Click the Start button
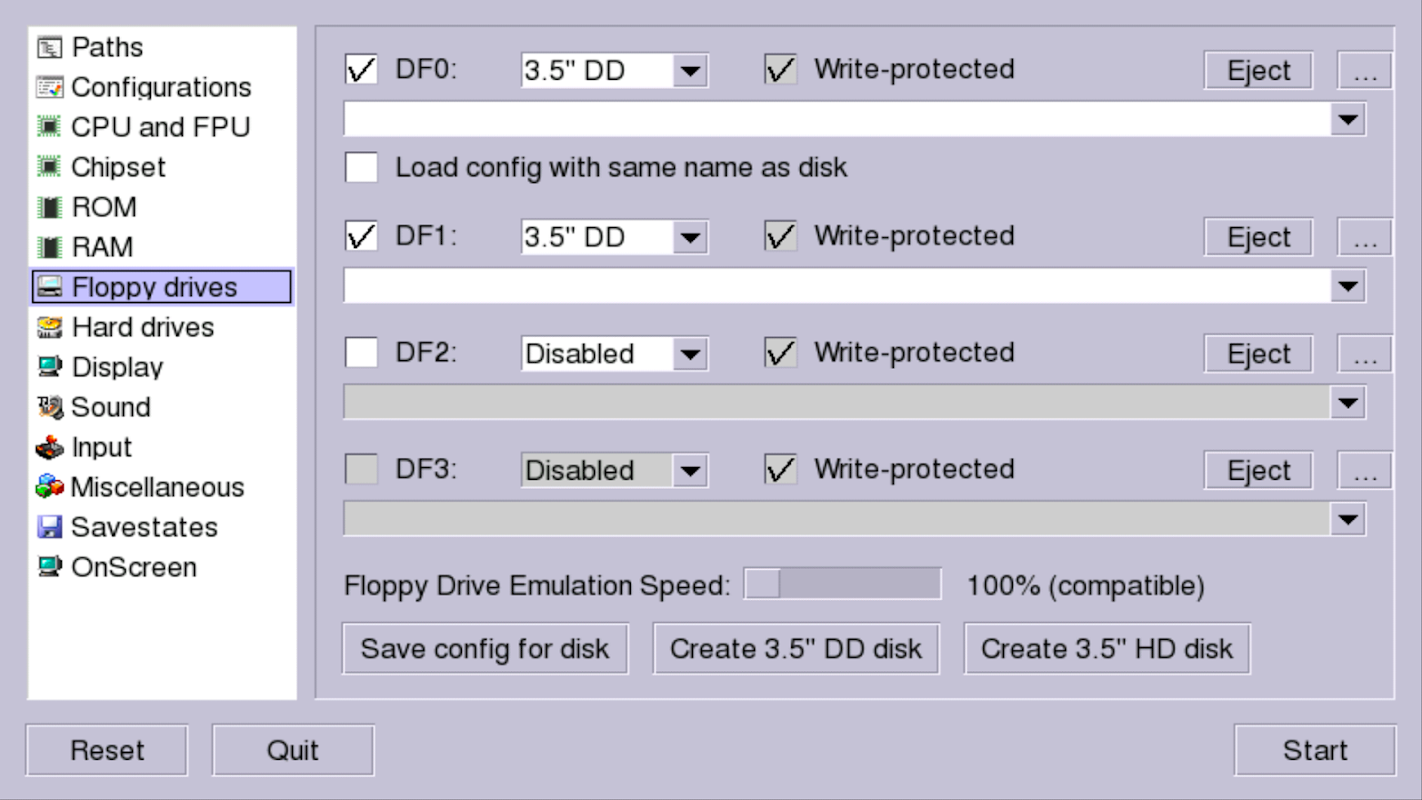This screenshot has width=1422, height=800. point(1315,750)
